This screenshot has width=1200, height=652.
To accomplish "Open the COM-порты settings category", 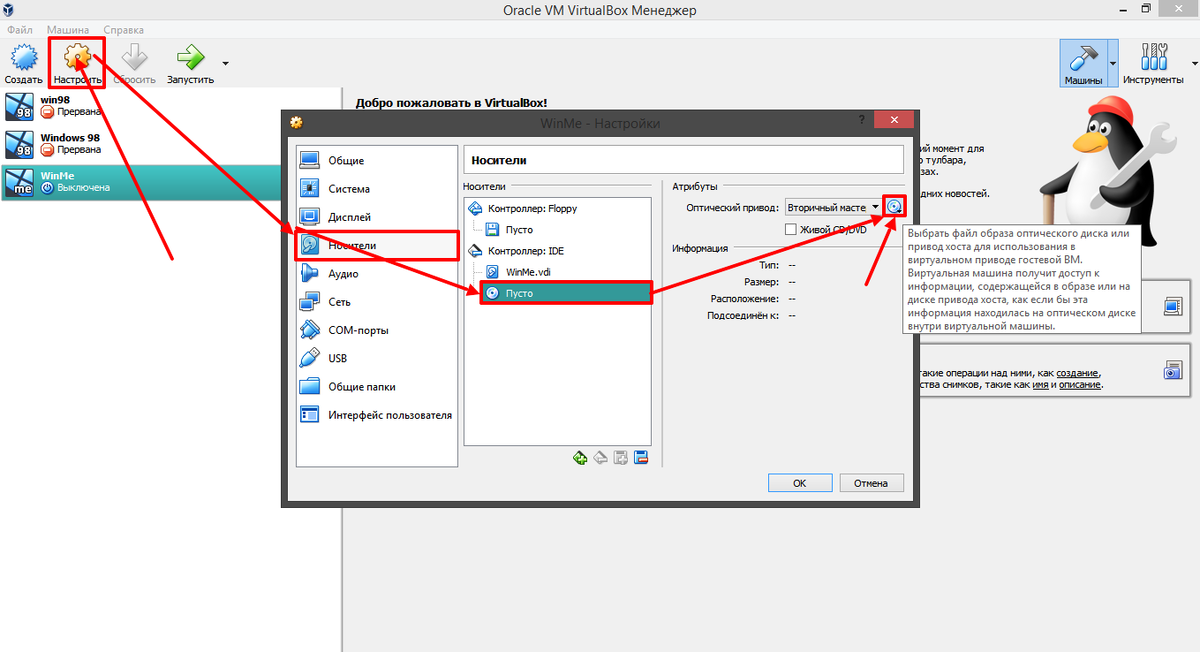I will 377,330.
